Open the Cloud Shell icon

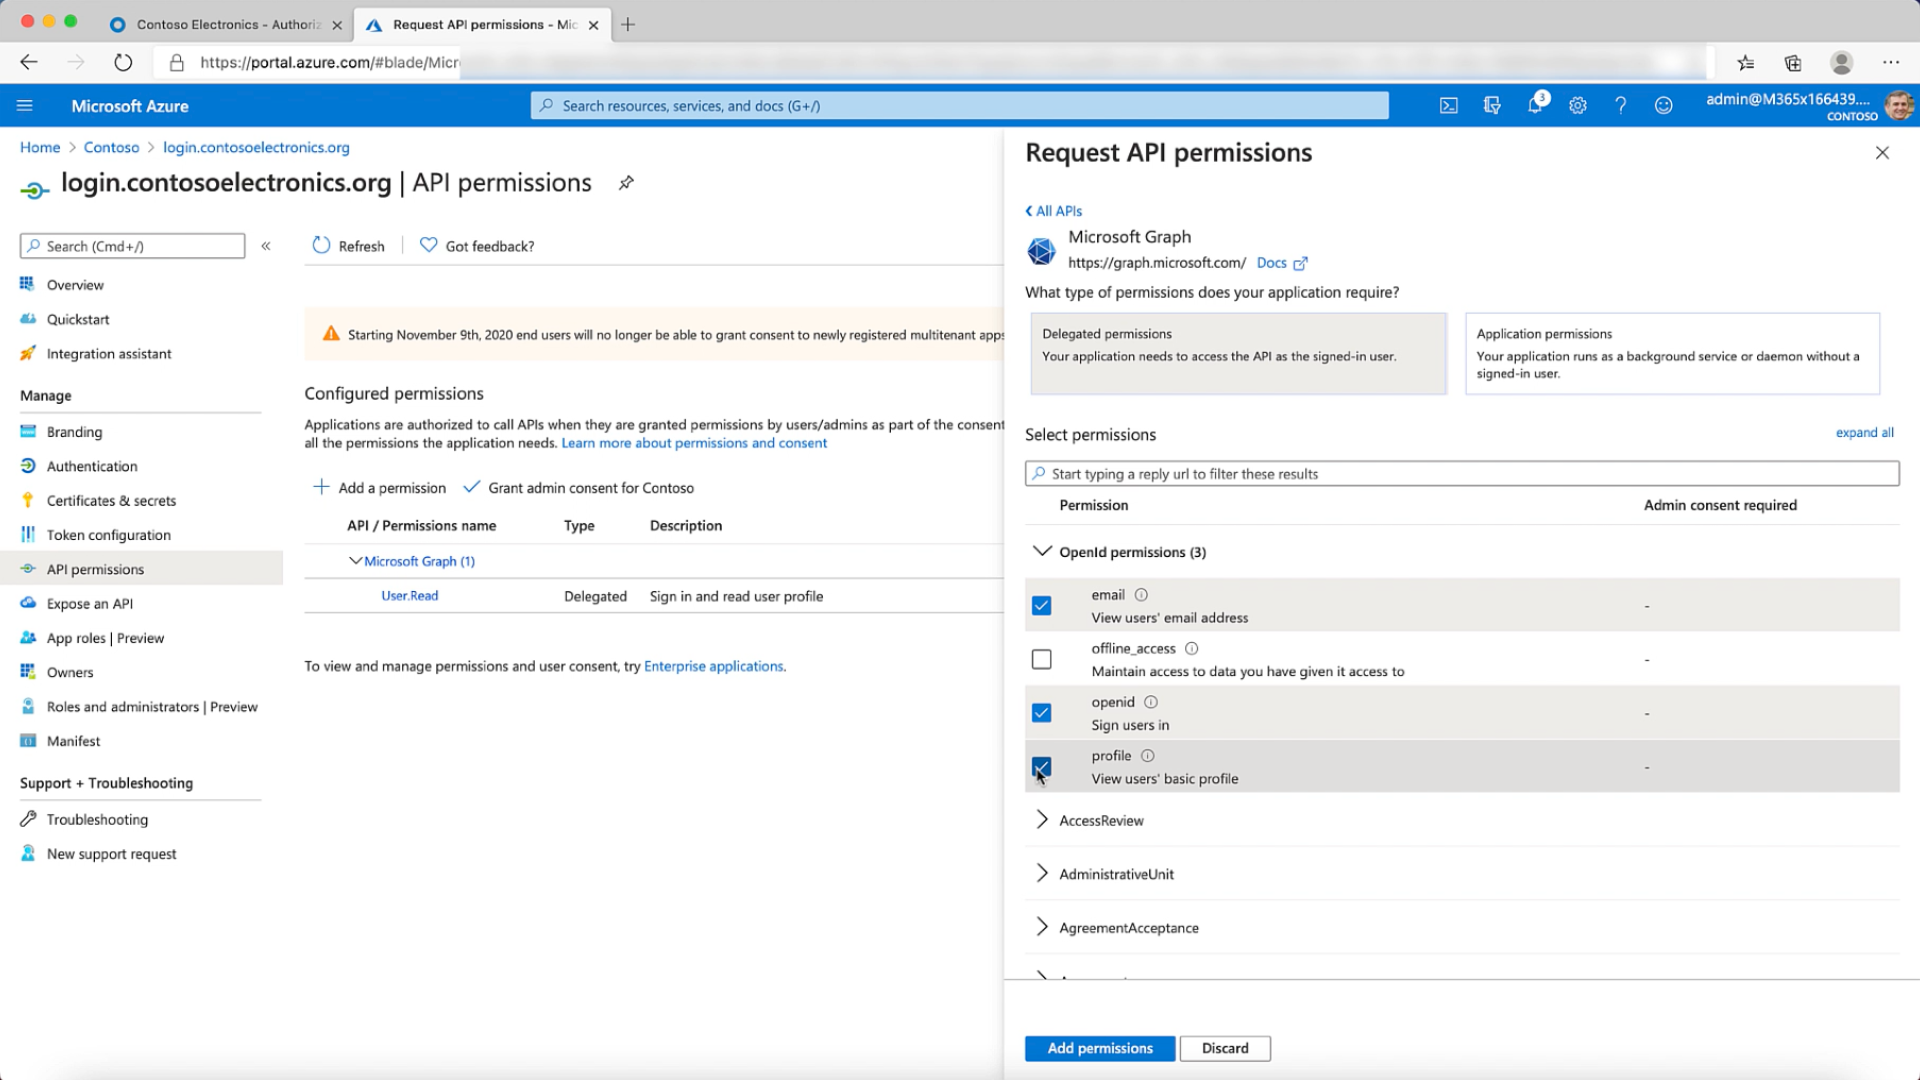coord(1448,106)
